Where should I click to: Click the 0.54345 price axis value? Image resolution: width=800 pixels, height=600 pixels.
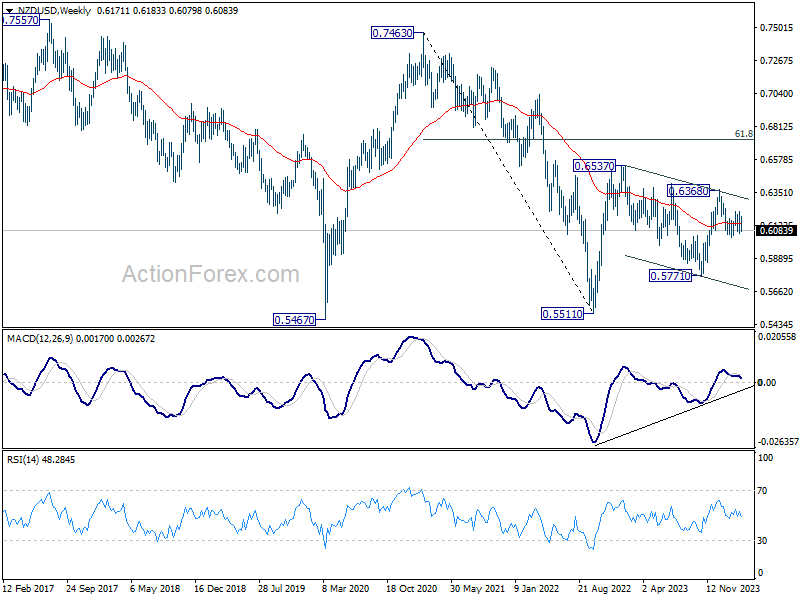click(777, 324)
